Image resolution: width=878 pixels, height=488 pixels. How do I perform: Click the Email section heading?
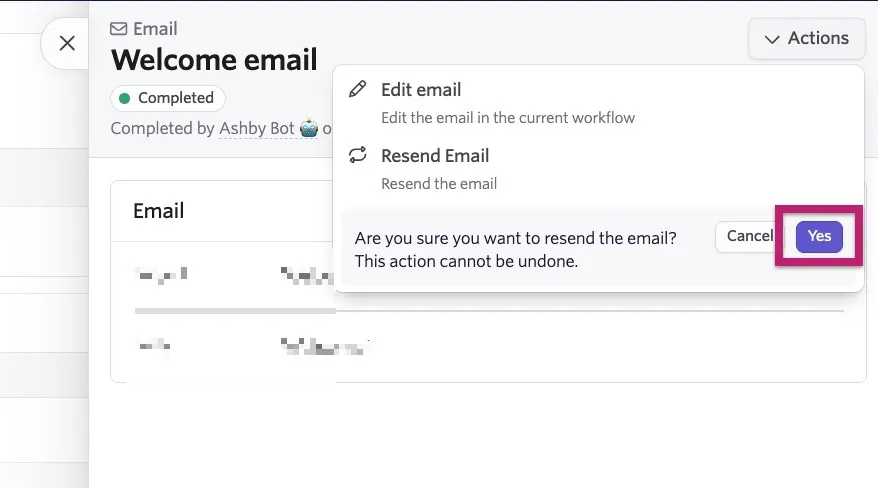coord(158,211)
